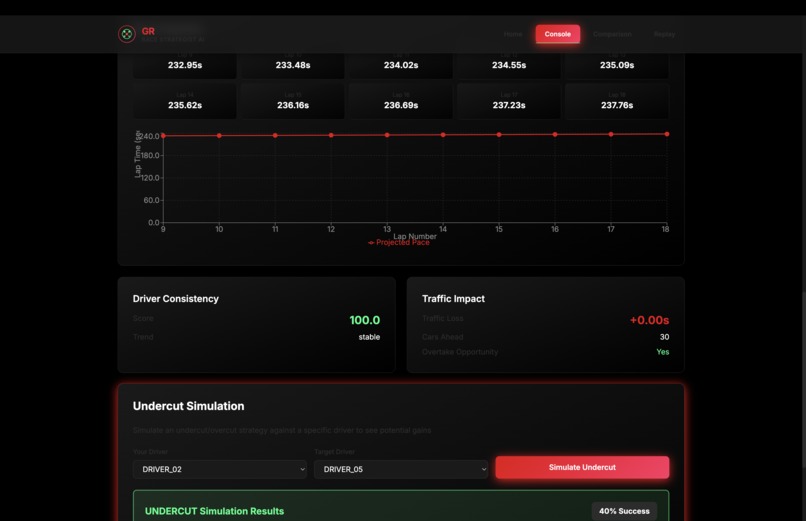This screenshot has width=806, height=521.
Task: Select the chart data point at lap 15
Action: pos(499,135)
